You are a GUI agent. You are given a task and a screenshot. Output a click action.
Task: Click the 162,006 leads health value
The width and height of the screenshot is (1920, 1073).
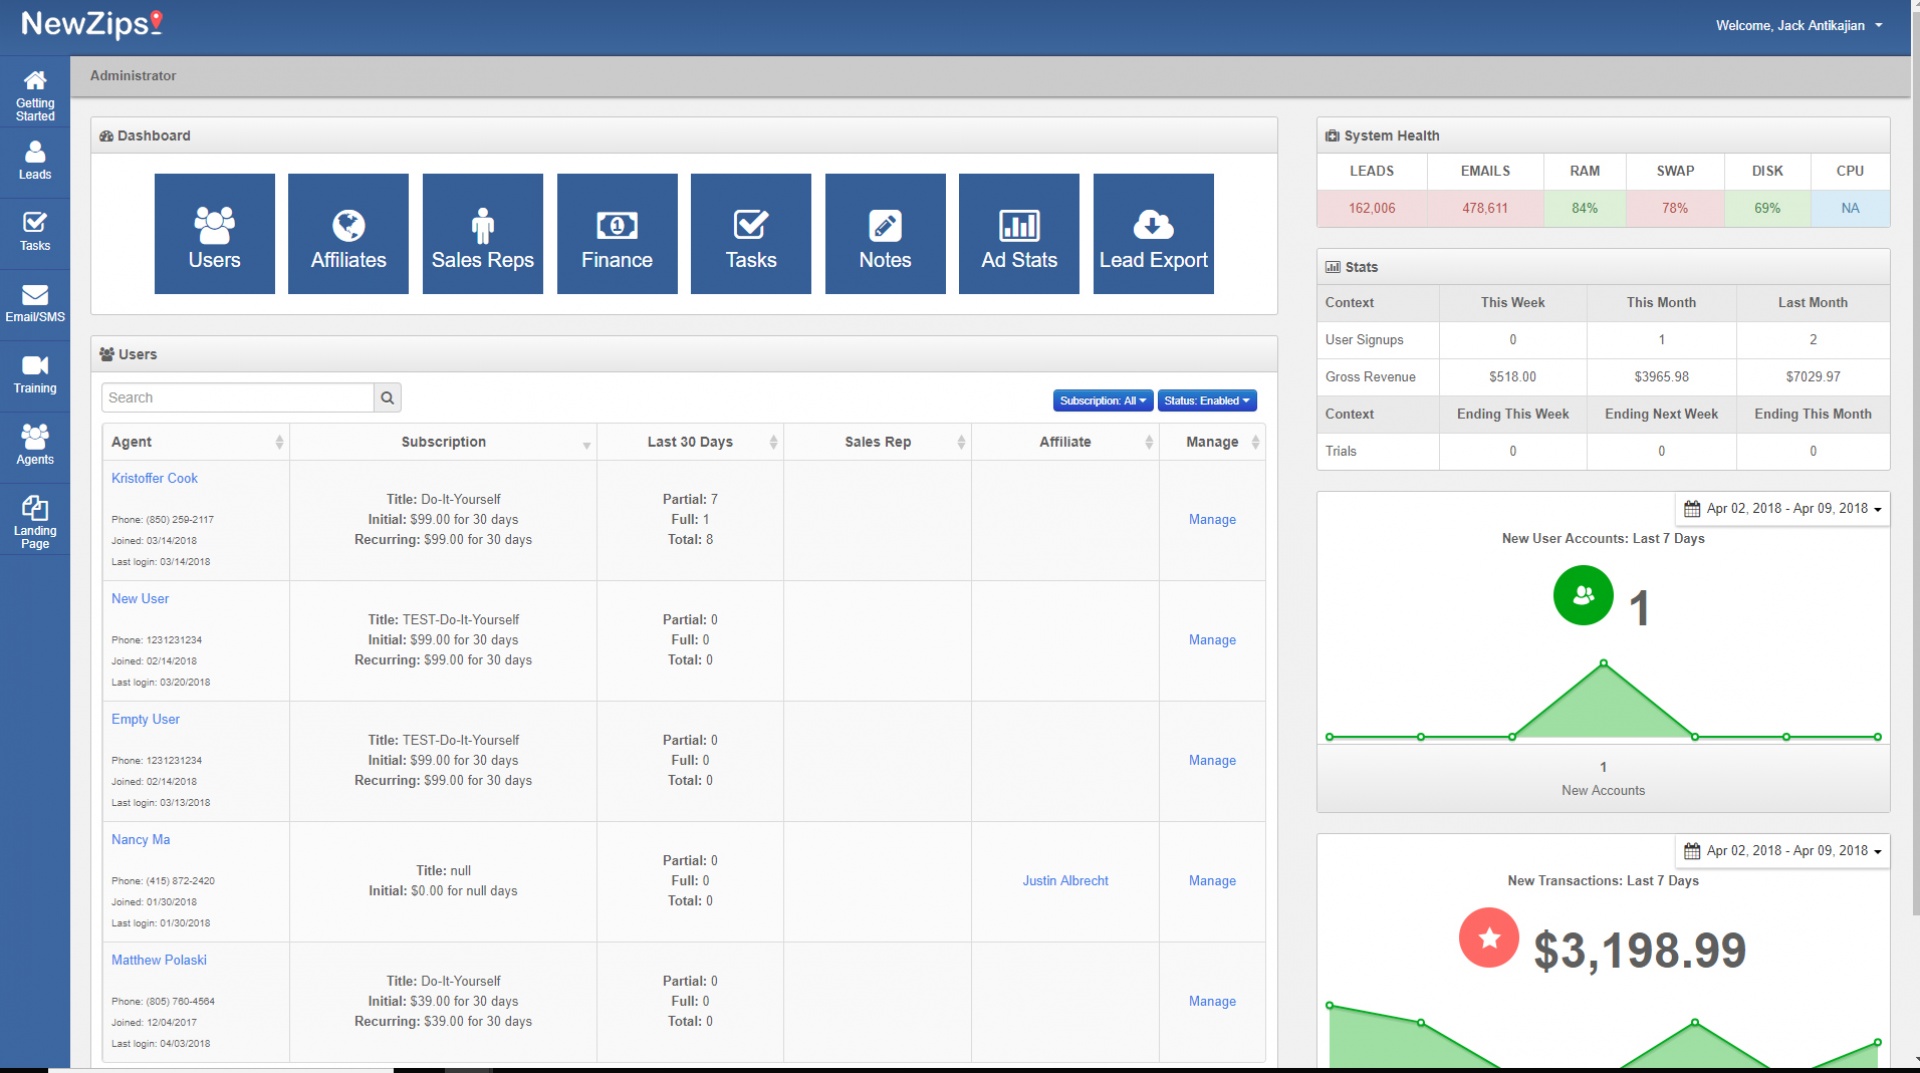[x=1372, y=208]
